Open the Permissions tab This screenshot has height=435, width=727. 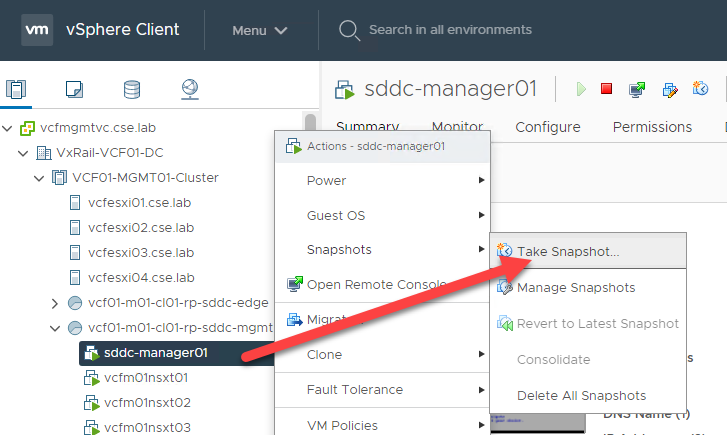(652, 127)
